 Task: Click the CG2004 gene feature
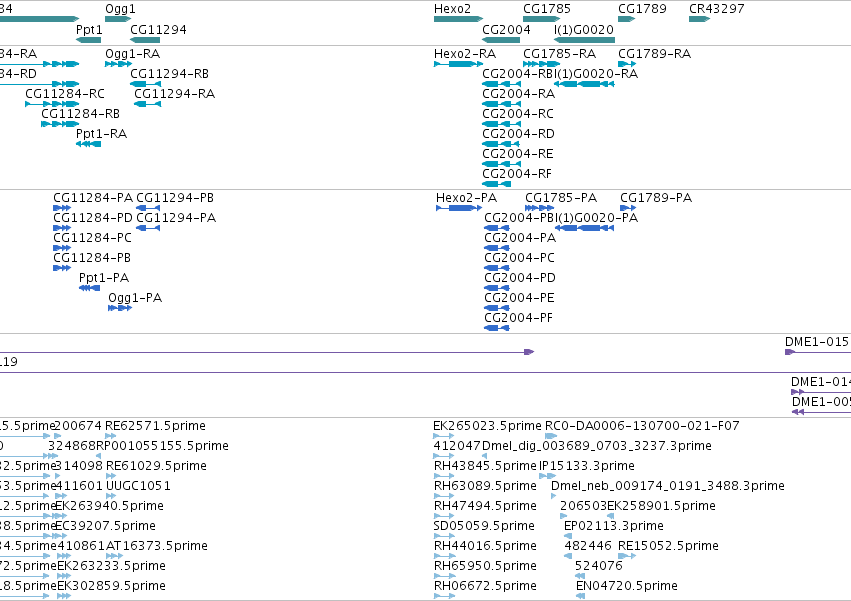click(501, 40)
